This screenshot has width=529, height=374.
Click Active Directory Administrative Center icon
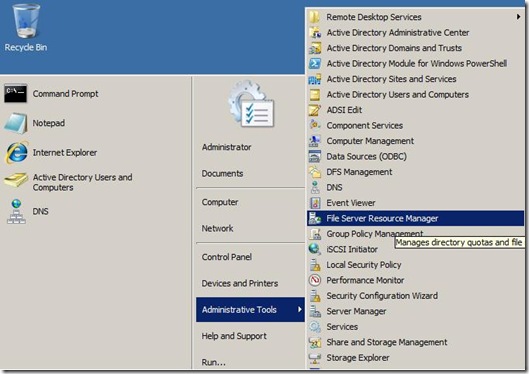point(315,33)
